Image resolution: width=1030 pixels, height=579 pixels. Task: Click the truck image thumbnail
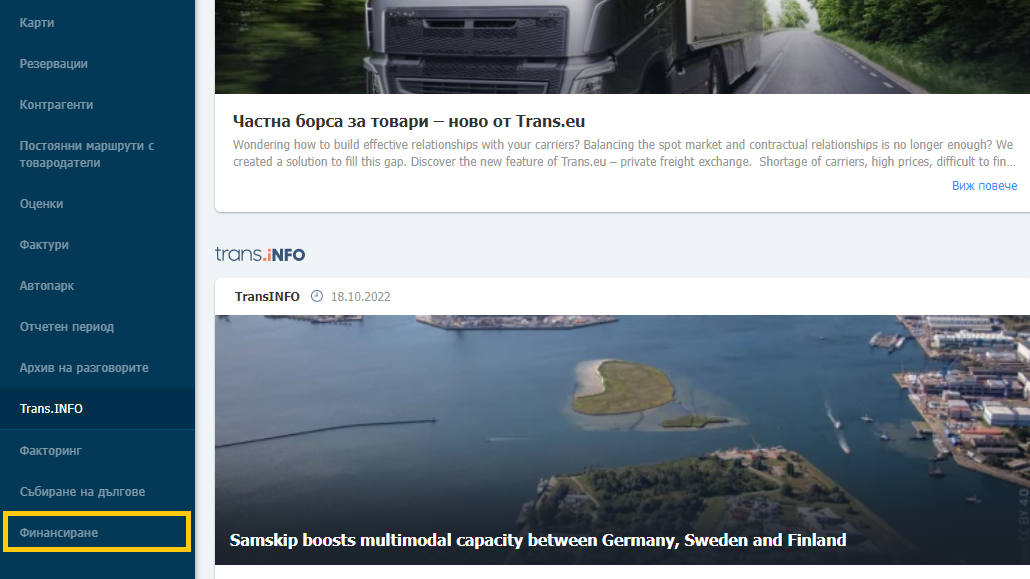622,47
